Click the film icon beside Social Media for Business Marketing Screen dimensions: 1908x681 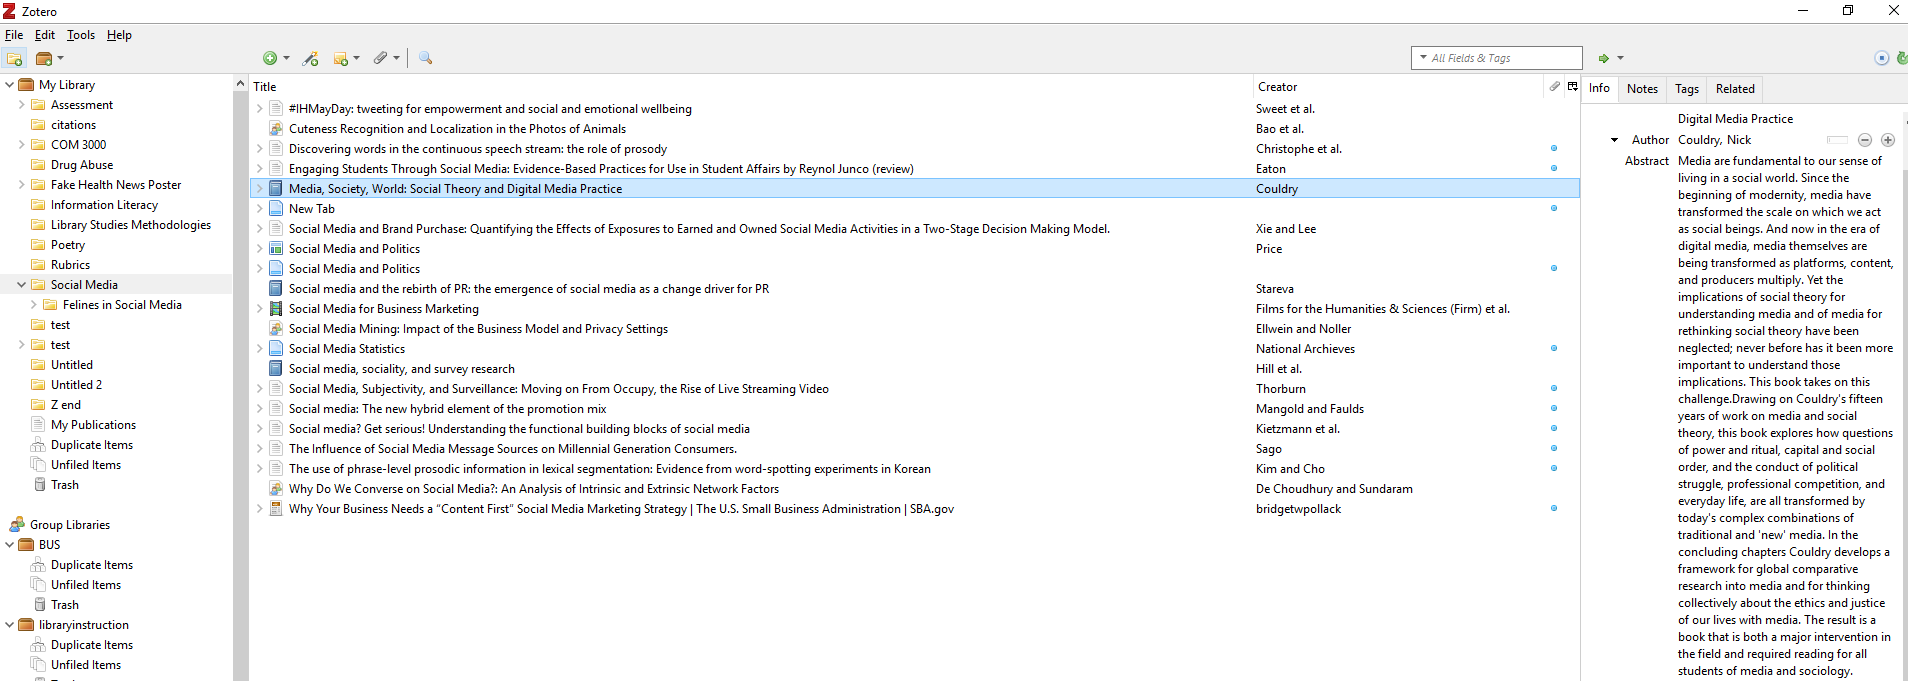click(x=276, y=309)
